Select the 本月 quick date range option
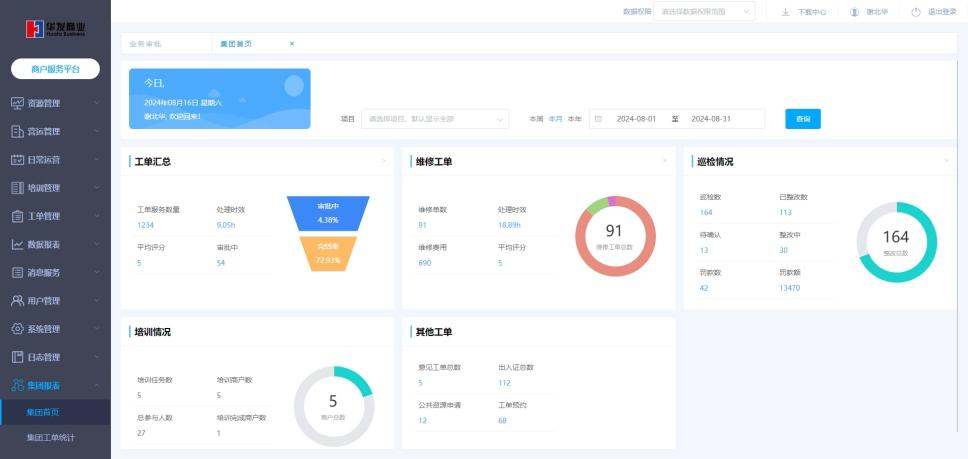 click(555, 119)
